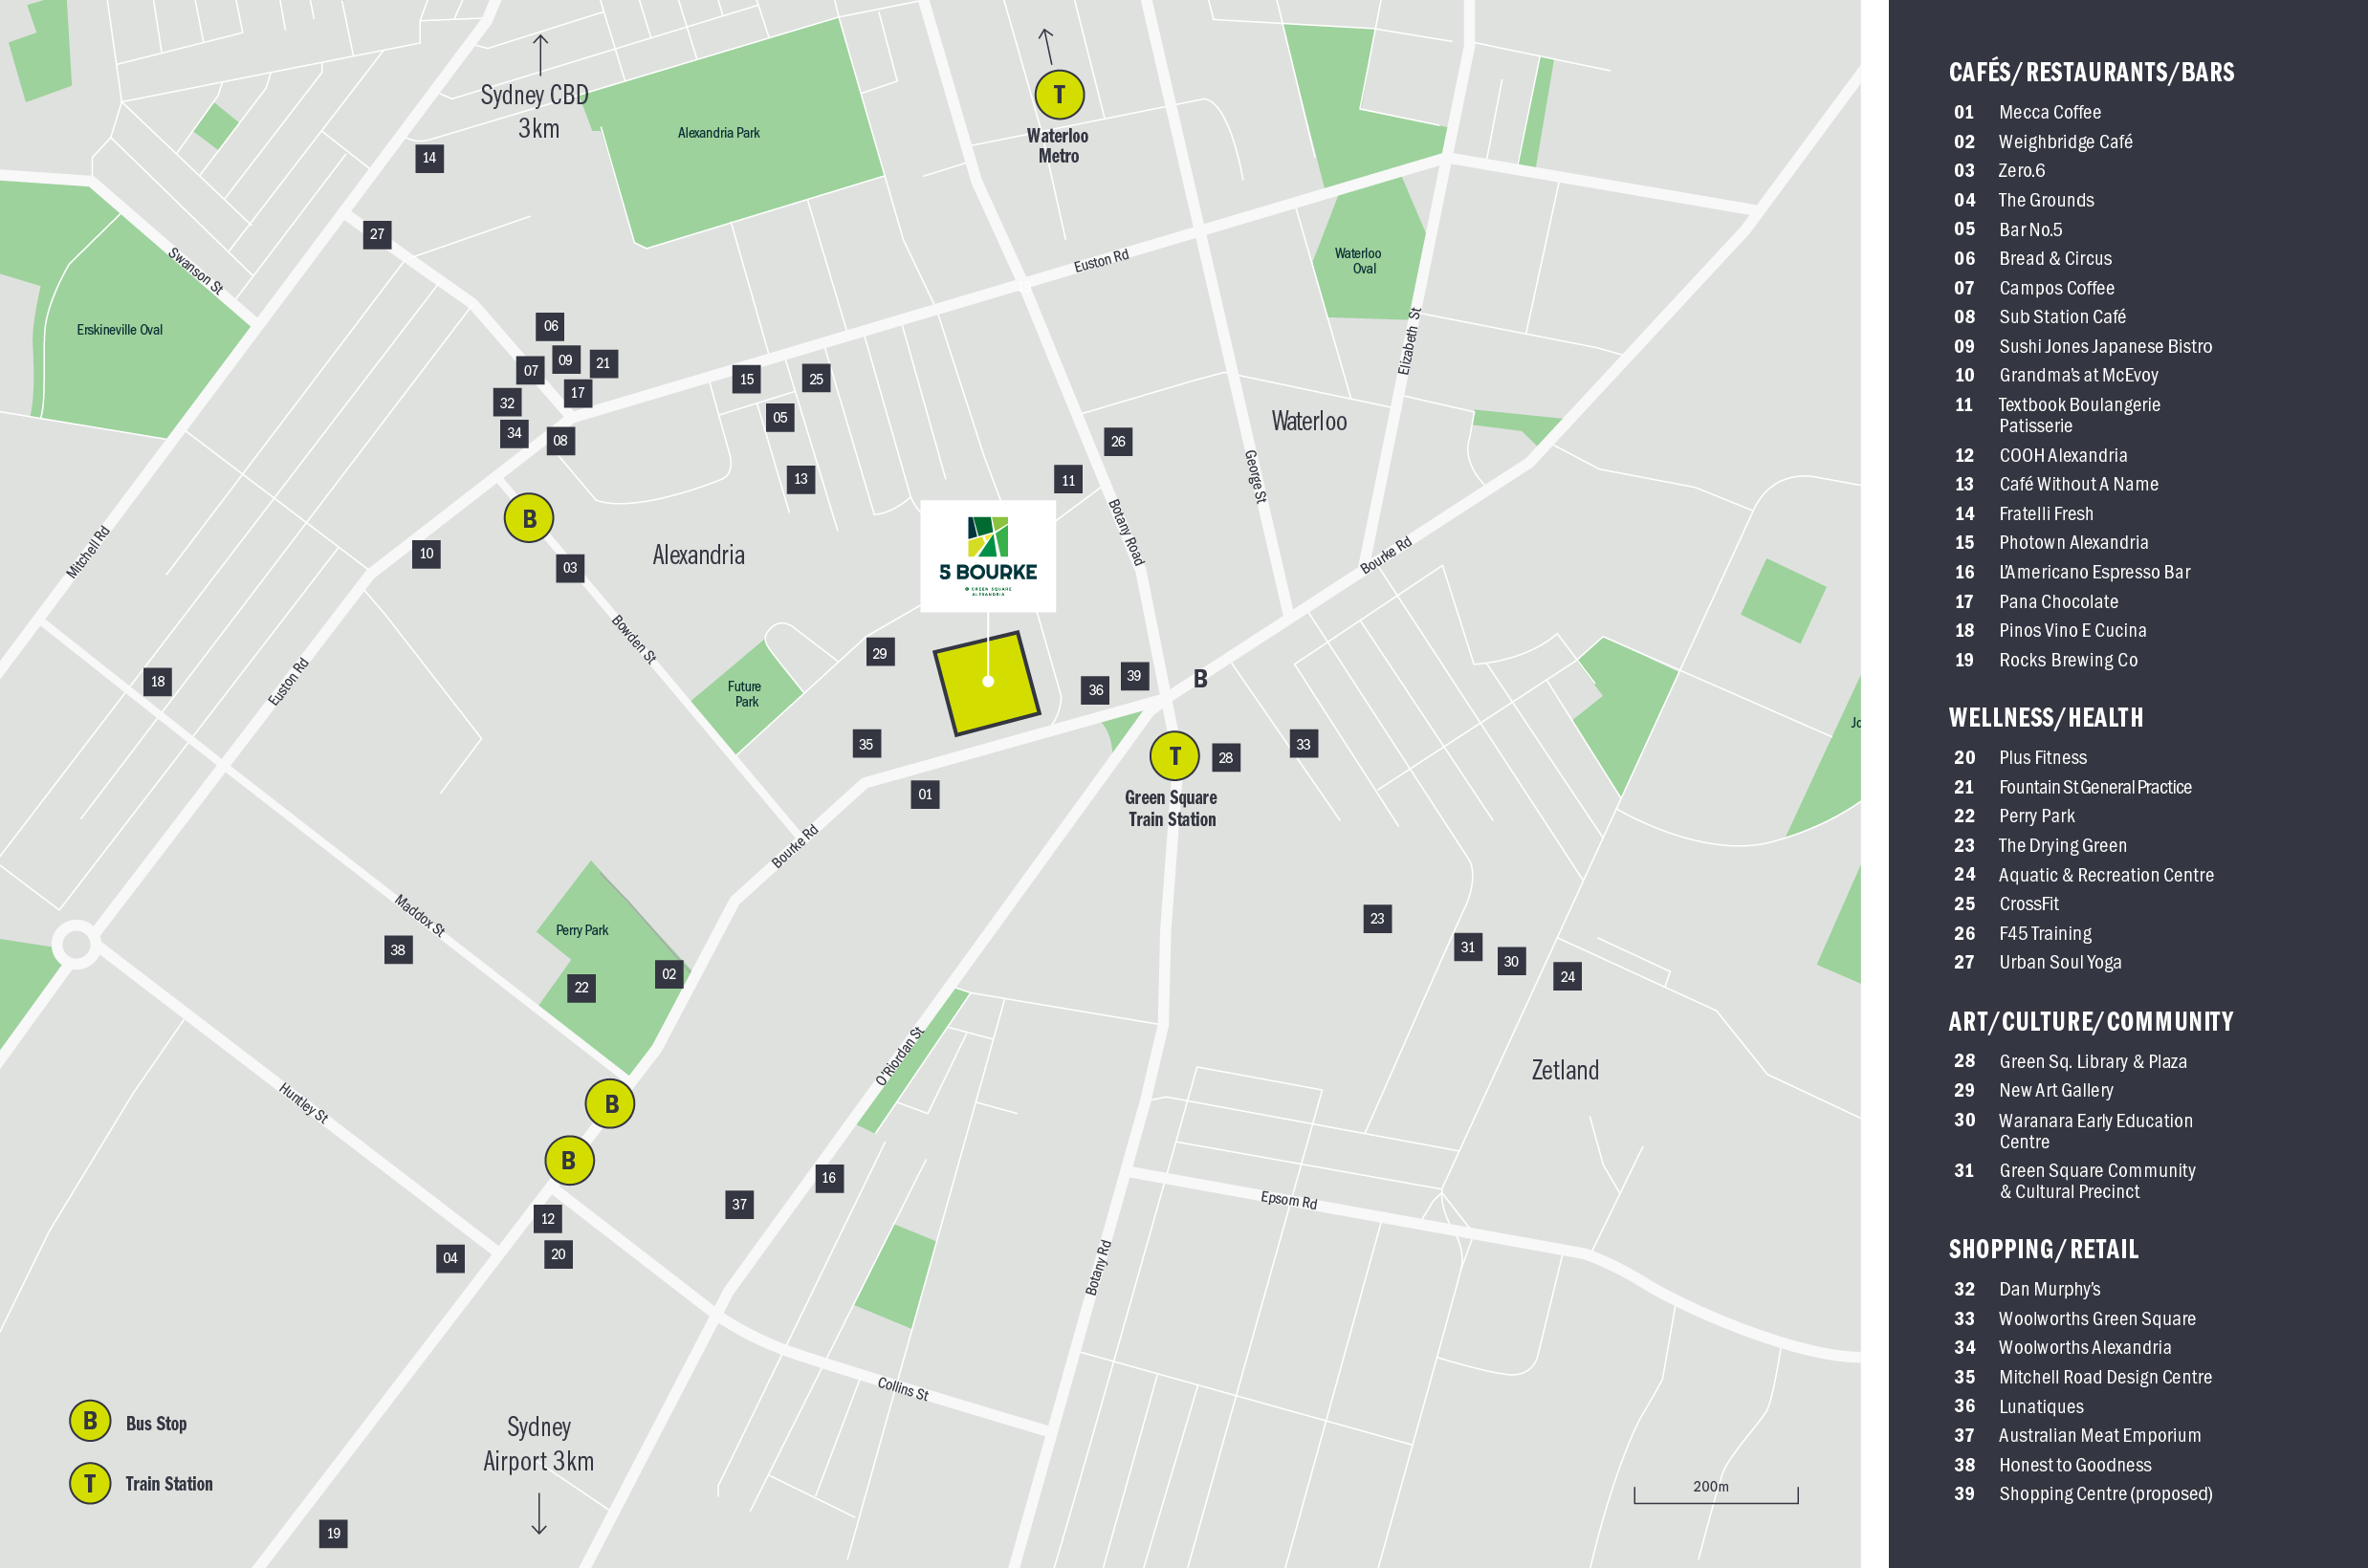
Task: Click map marker 26 near Botany Road
Action: (1118, 441)
